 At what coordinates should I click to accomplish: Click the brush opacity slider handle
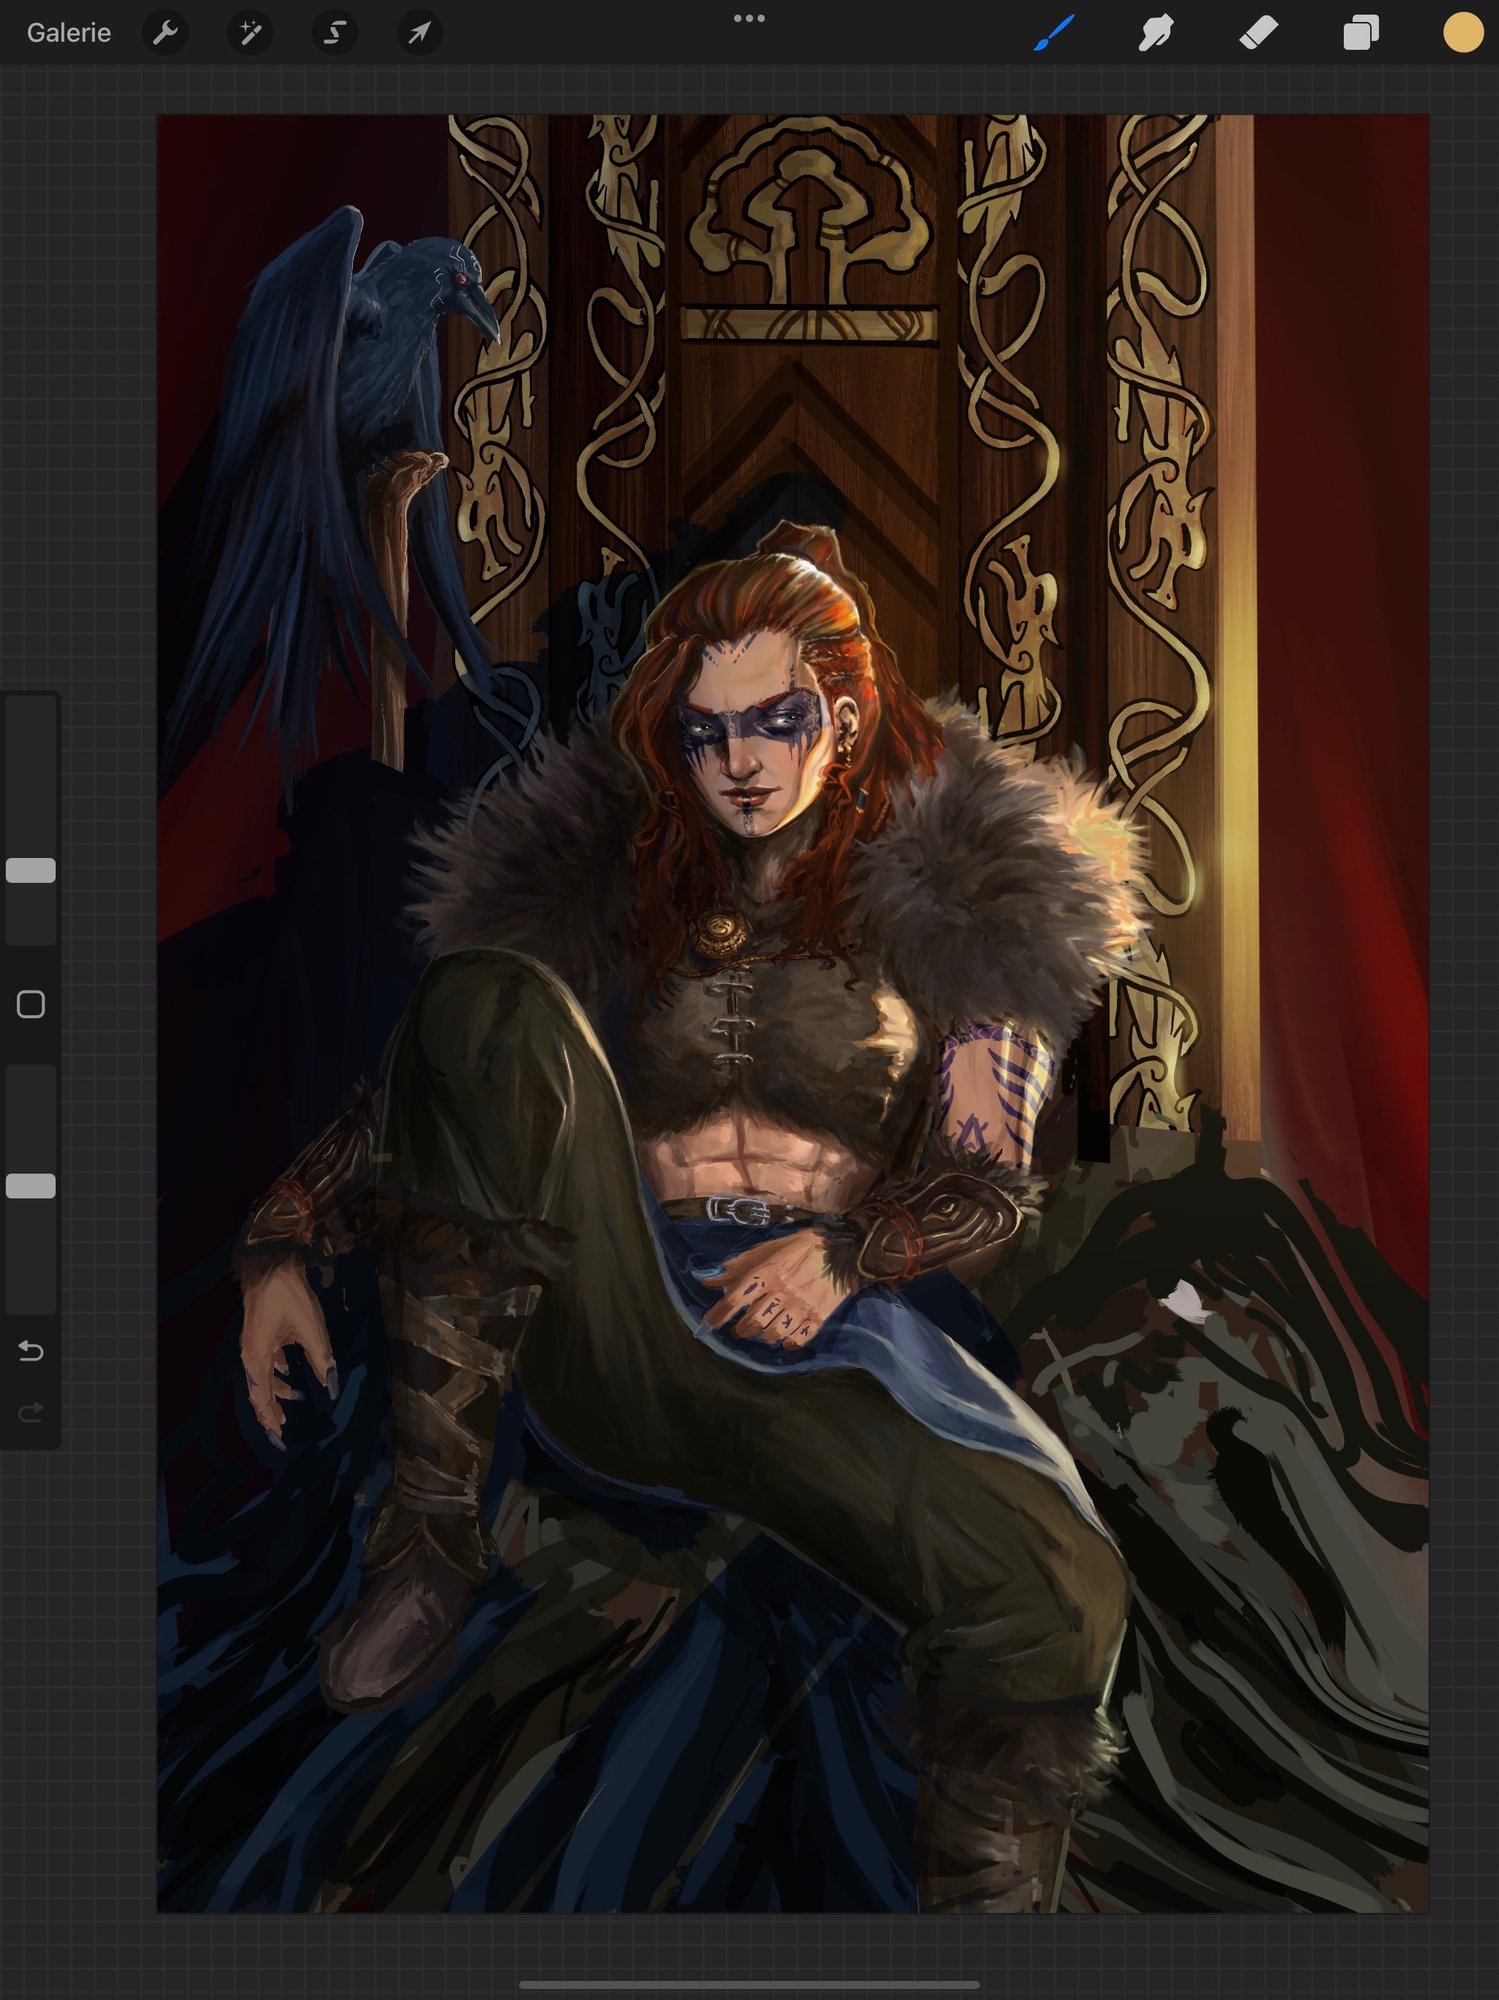click(x=31, y=1186)
